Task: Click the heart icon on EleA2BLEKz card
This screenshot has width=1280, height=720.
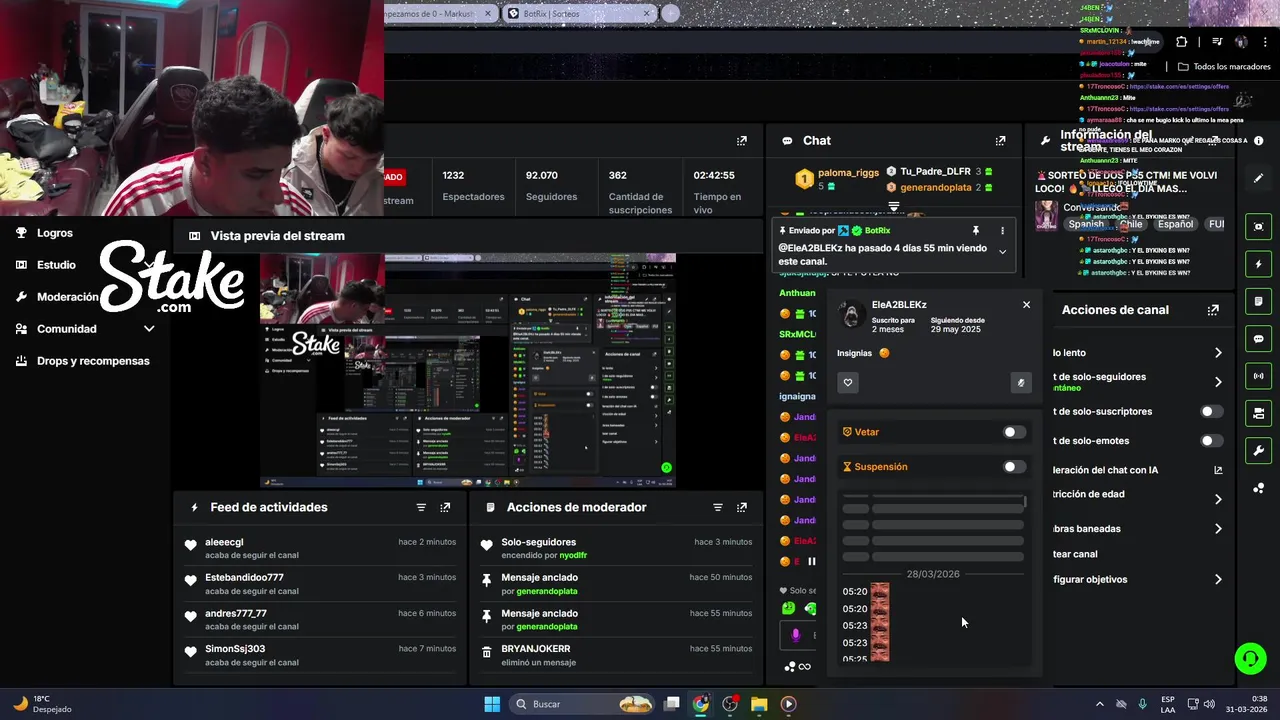Action: coord(848,382)
